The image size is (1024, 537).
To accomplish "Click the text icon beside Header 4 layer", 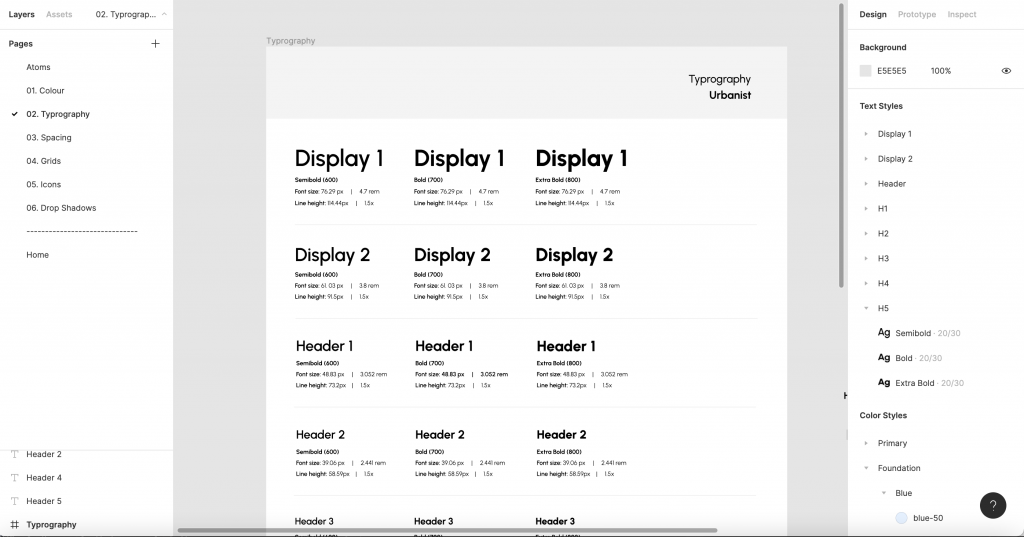I will [x=14, y=478].
